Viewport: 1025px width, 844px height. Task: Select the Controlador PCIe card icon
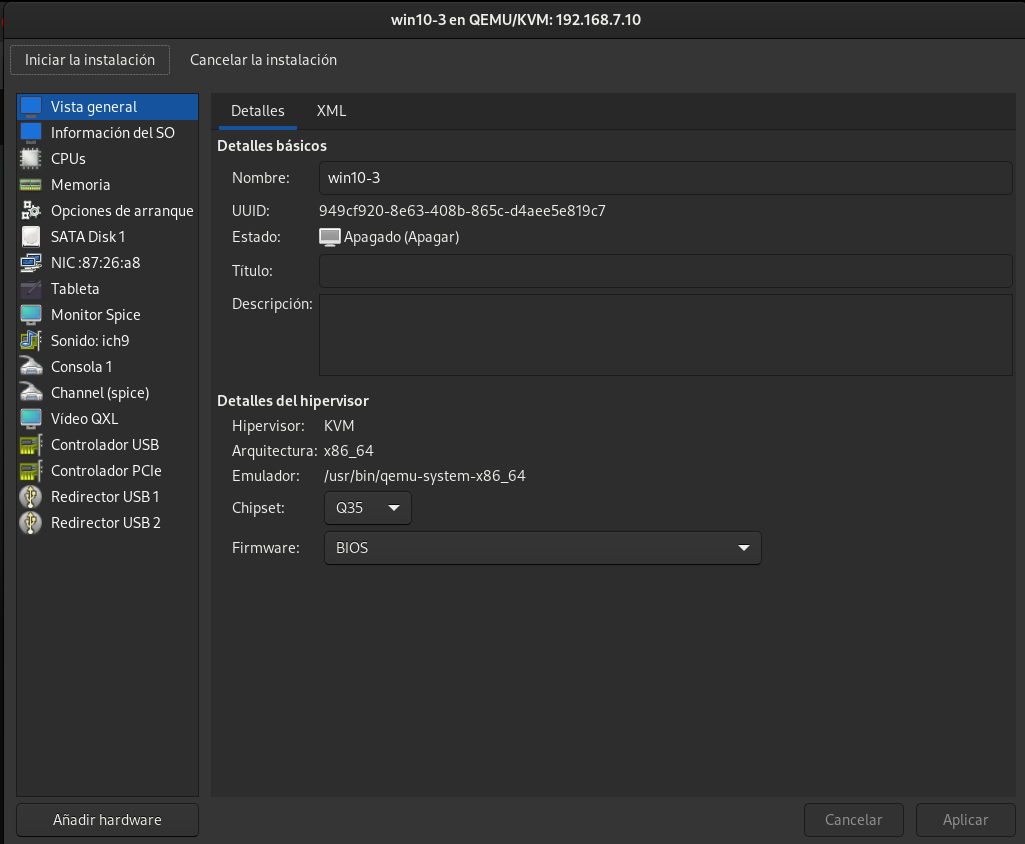31,471
